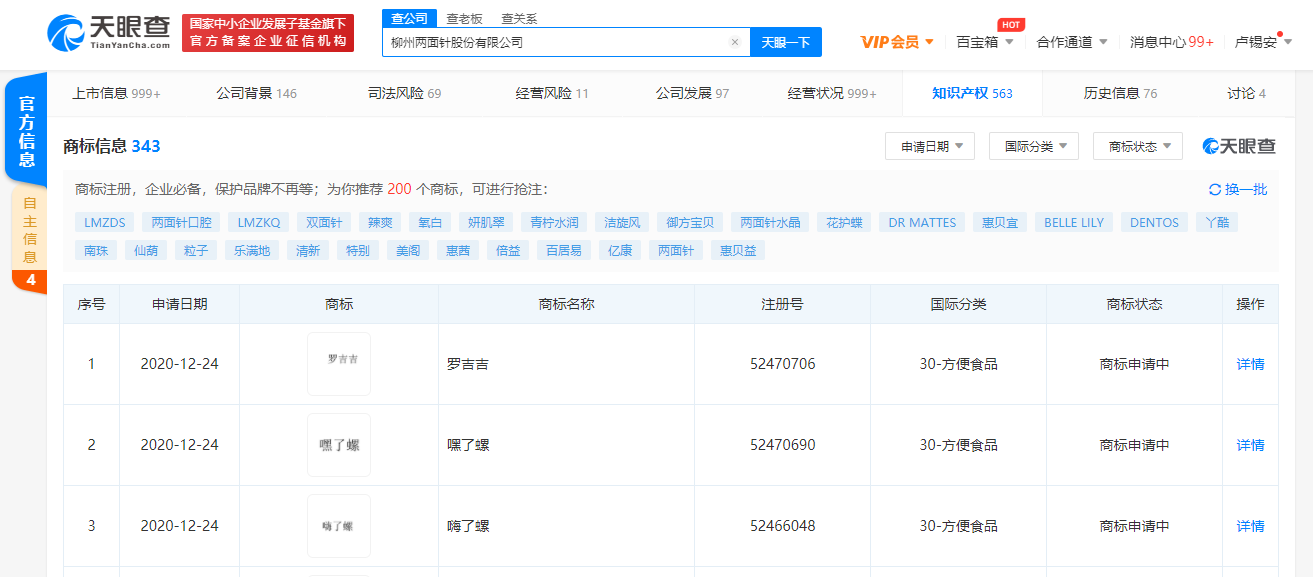Click the refresh 换一批 icon

click(1215, 189)
